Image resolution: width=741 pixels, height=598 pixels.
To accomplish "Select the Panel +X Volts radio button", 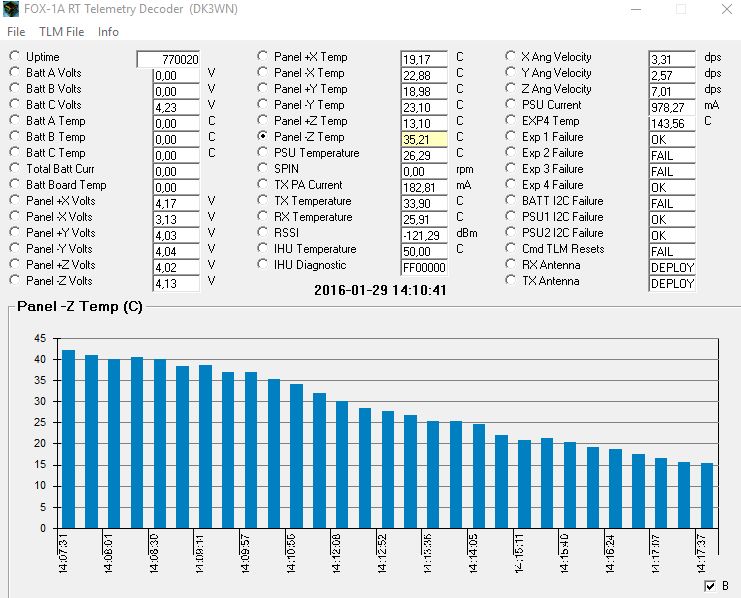I will coord(15,200).
